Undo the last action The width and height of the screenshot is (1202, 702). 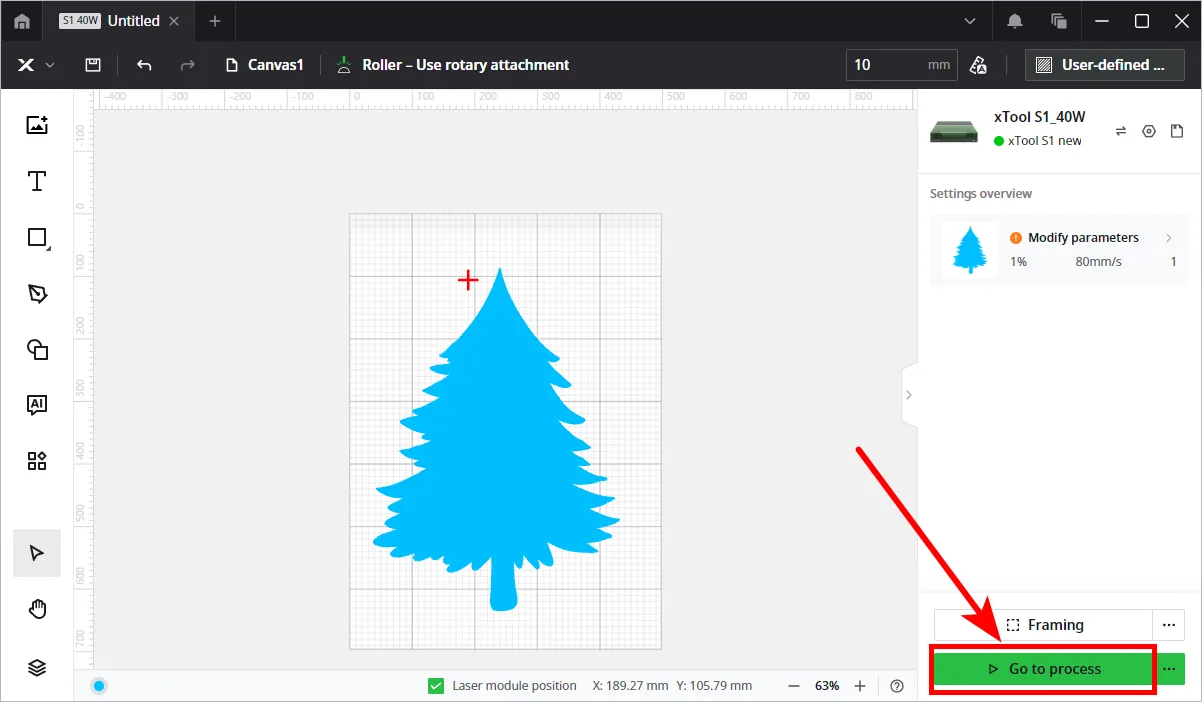pos(144,65)
